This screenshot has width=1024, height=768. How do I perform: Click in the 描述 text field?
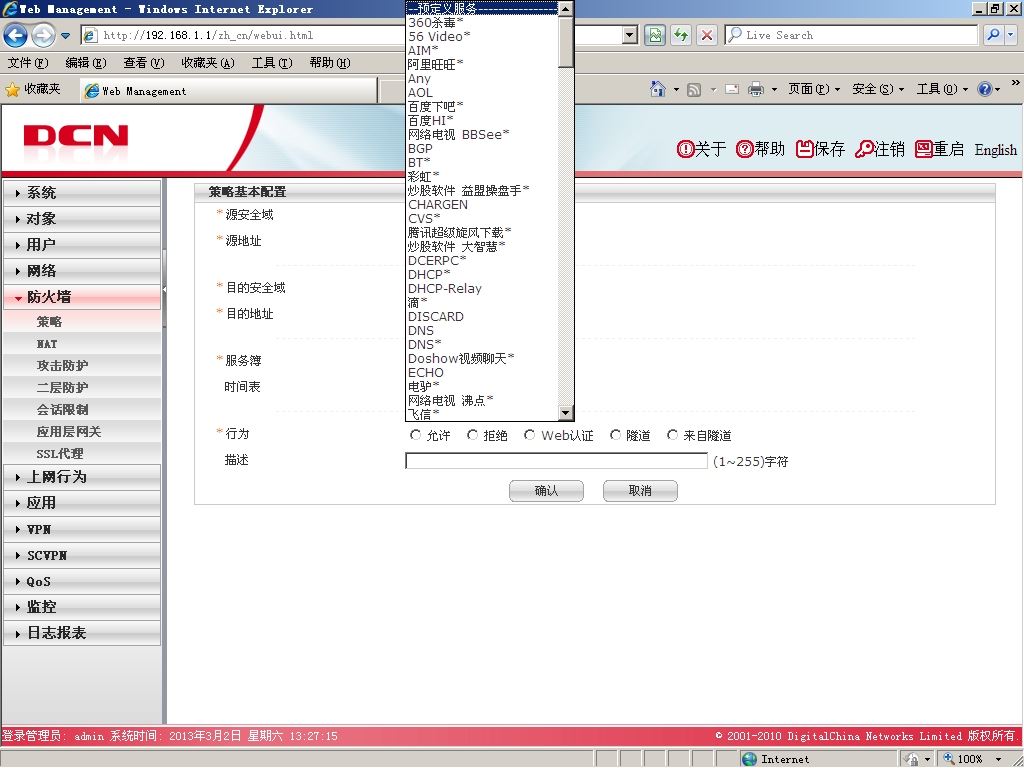[556, 461]
